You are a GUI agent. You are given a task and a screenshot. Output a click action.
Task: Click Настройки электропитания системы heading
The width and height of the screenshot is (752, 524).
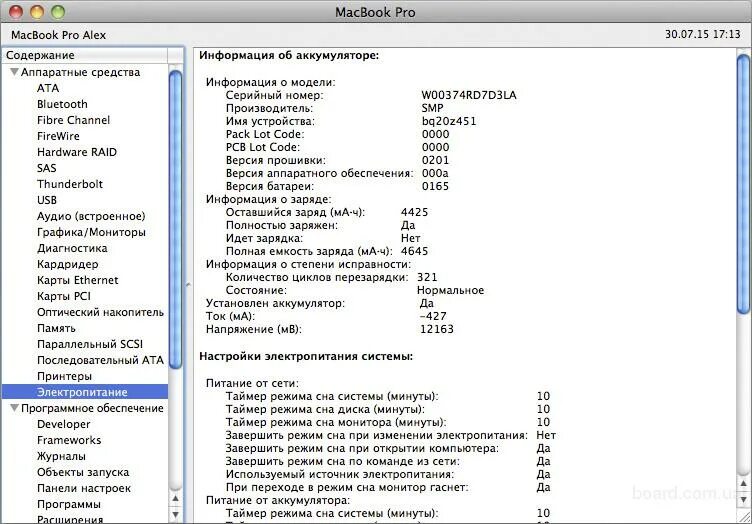(x=306, y=356)
